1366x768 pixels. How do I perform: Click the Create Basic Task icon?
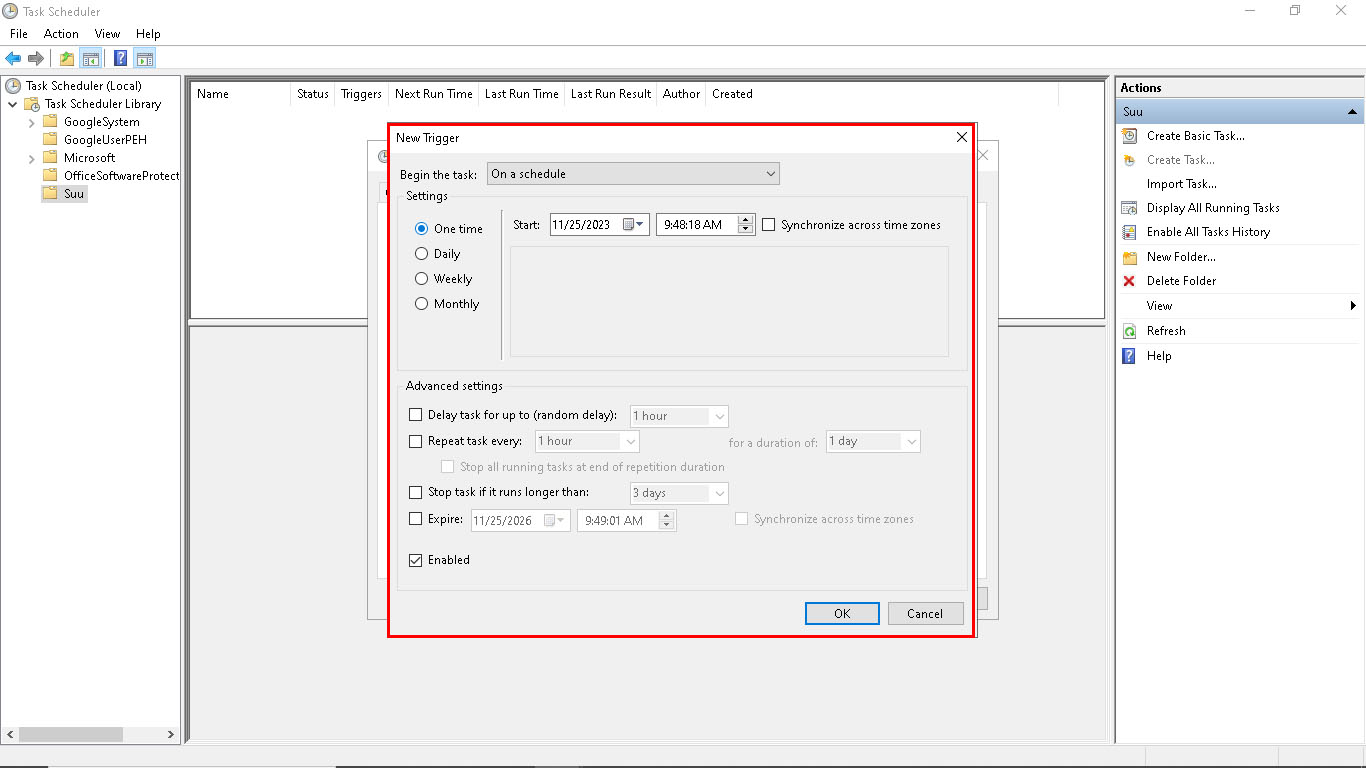coord(1131,136)
